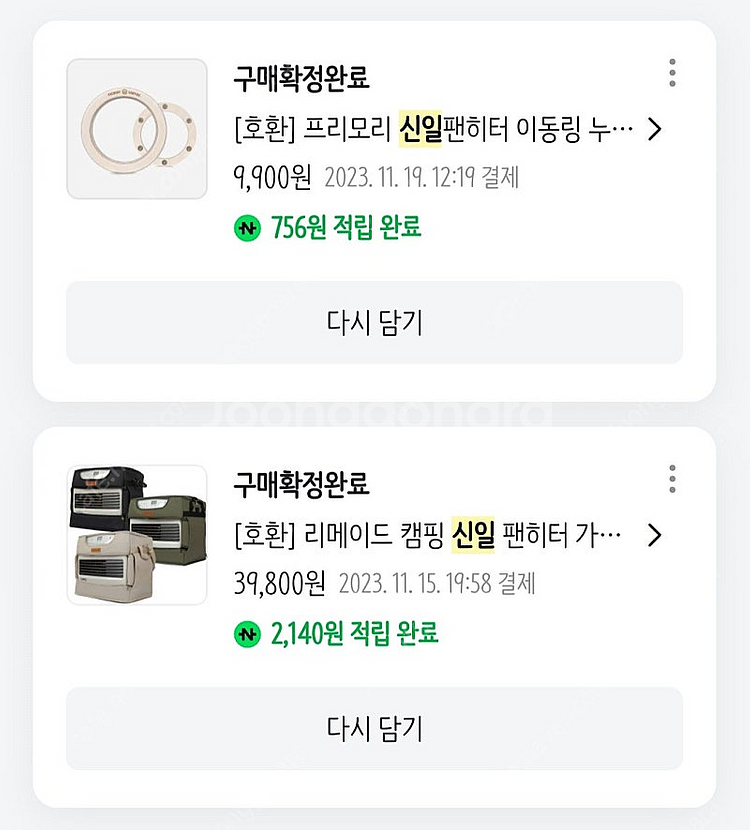Screen dimensions: 750x830
Task: Click the 2023. 11. 19. 12:19 결제 date
Action: (x=421, y=178)
